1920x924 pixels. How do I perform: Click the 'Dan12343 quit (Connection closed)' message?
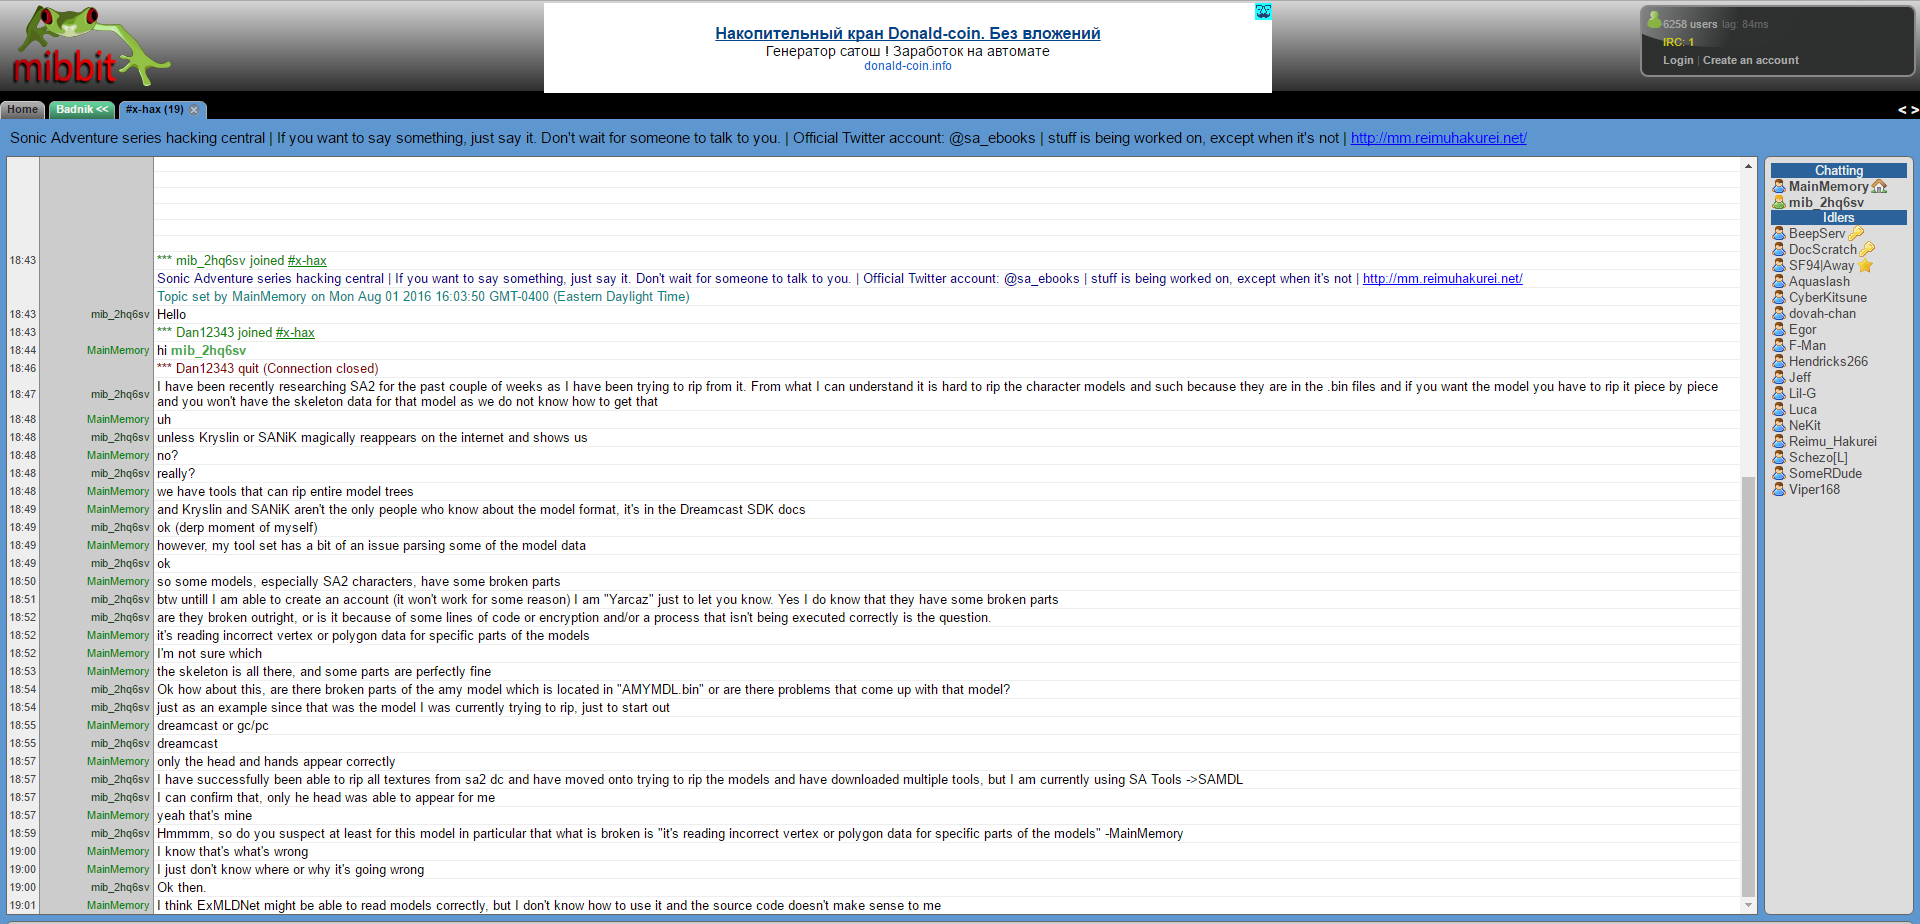[267, 369]
